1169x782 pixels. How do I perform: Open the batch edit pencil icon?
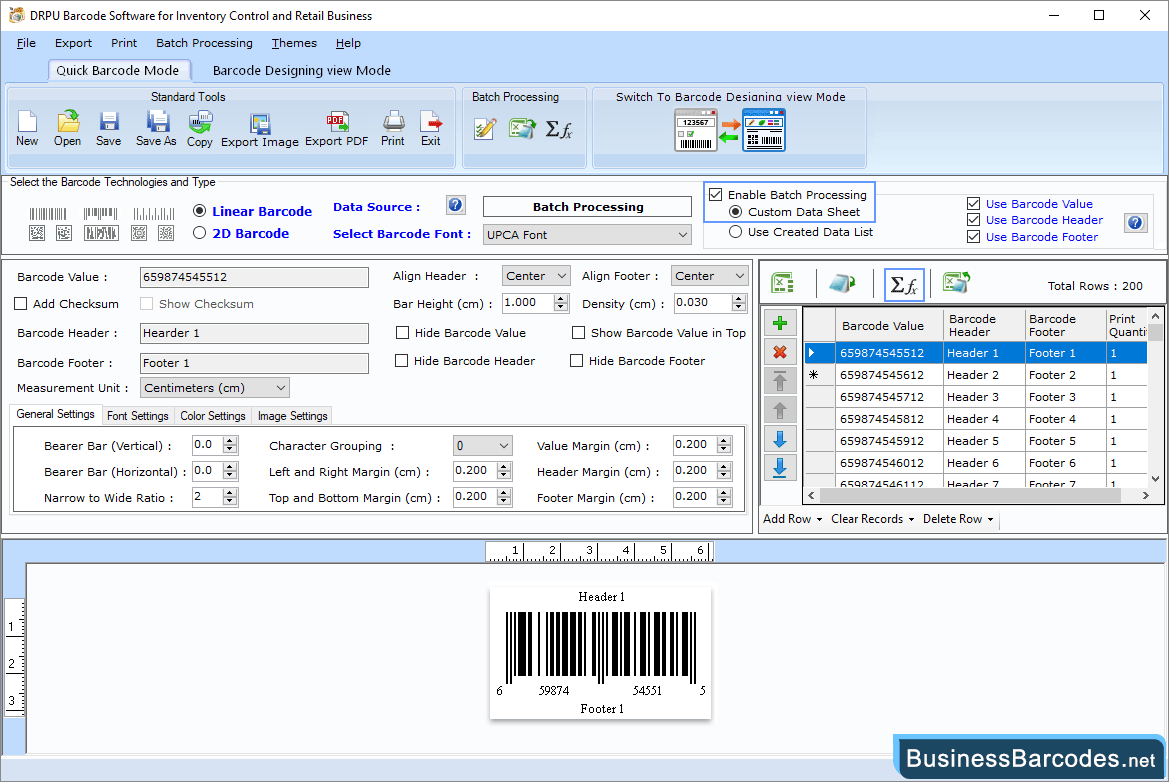(485, 129)
